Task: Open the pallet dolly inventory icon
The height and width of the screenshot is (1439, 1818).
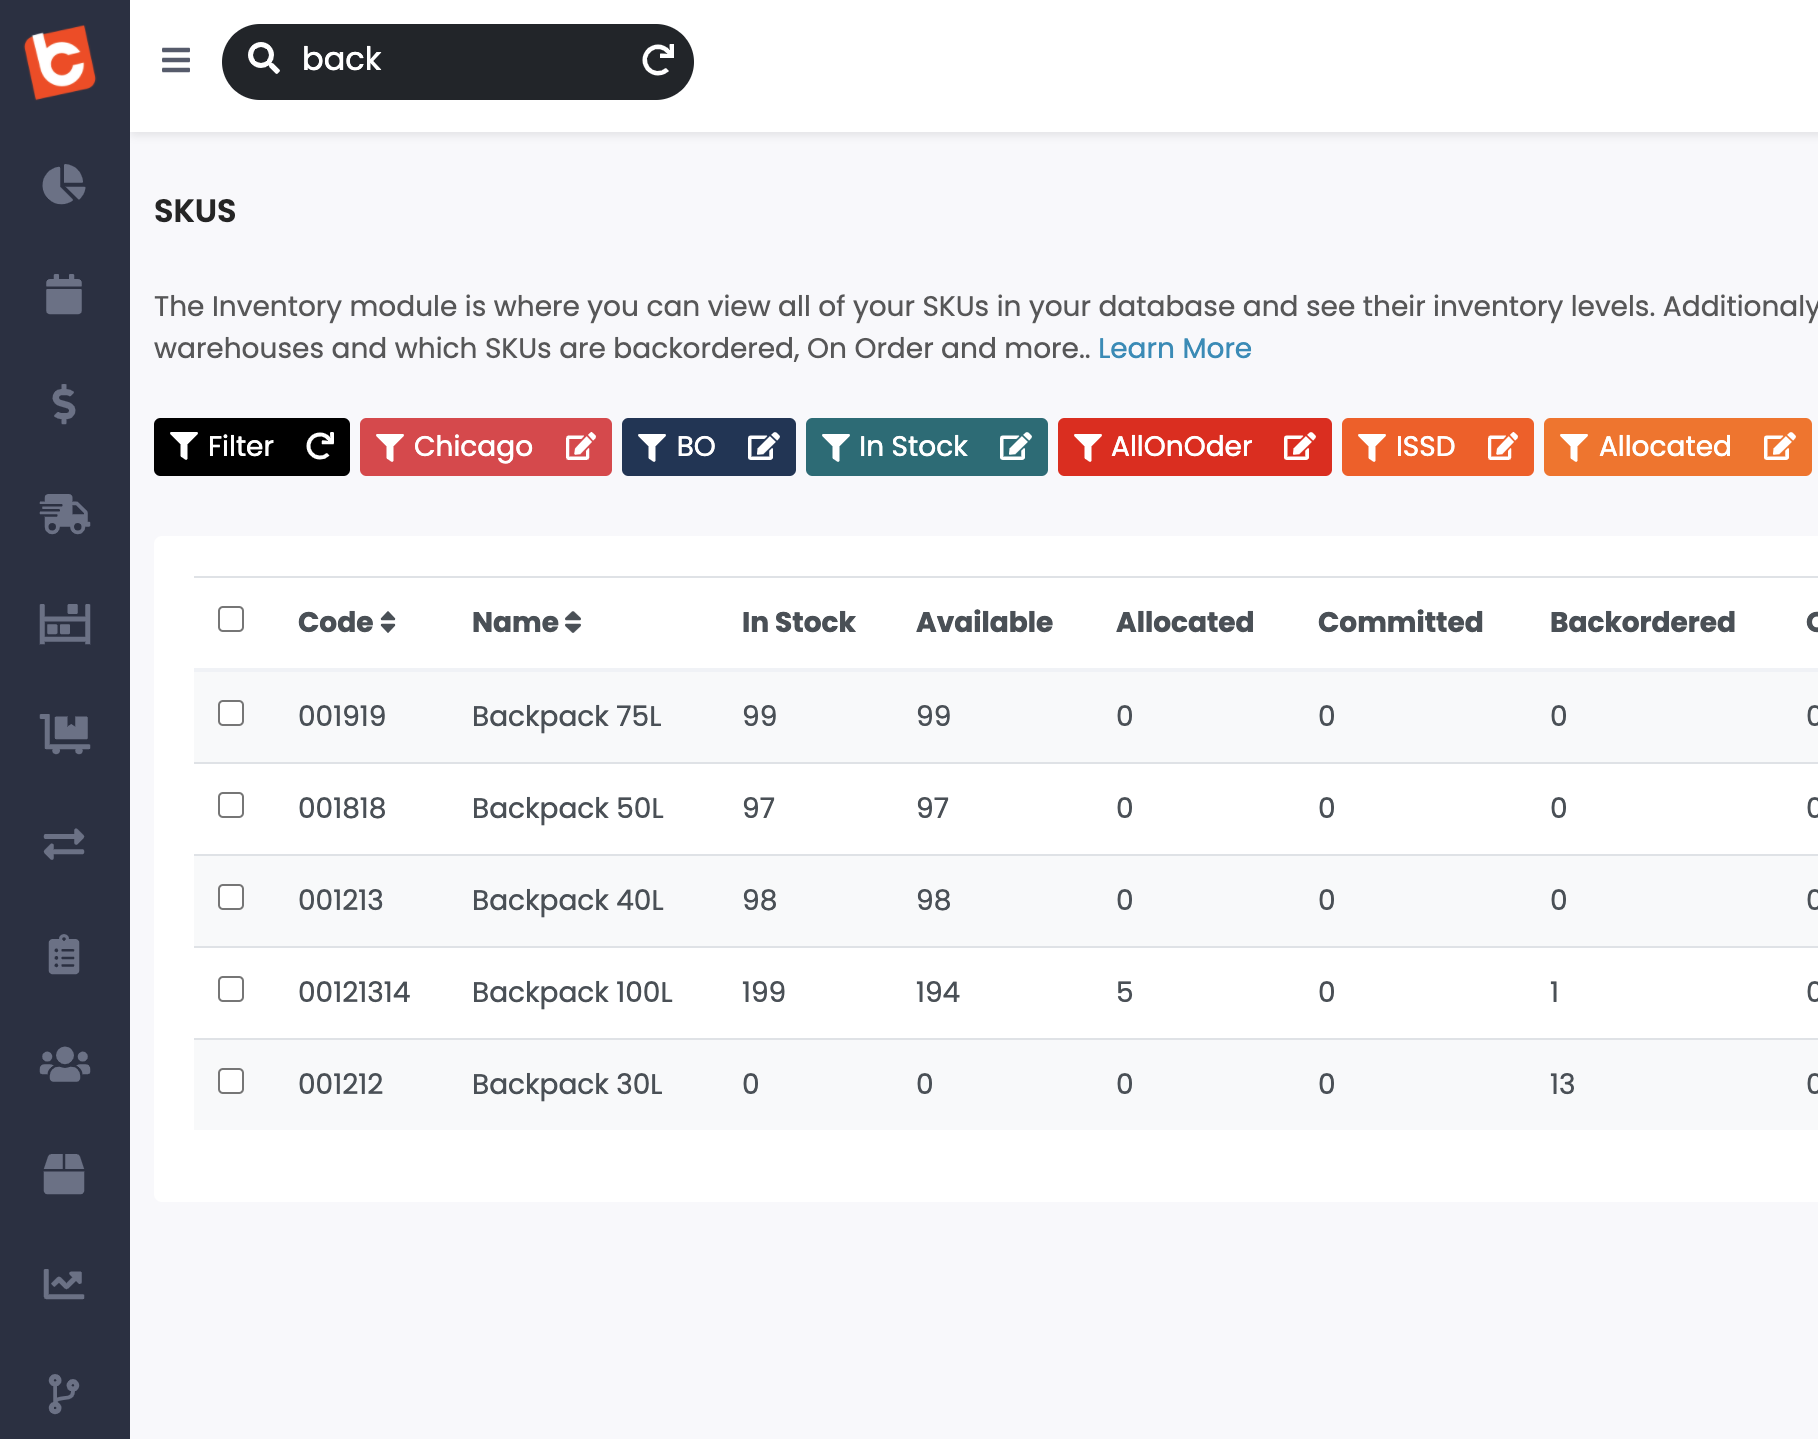Action: point(64,734)
